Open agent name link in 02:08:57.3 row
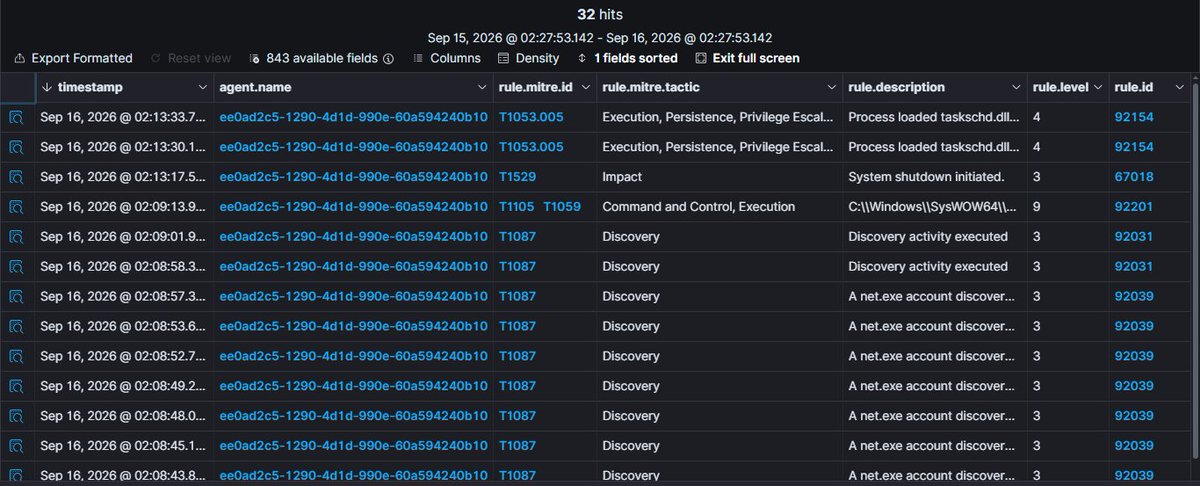 [353, 296]
